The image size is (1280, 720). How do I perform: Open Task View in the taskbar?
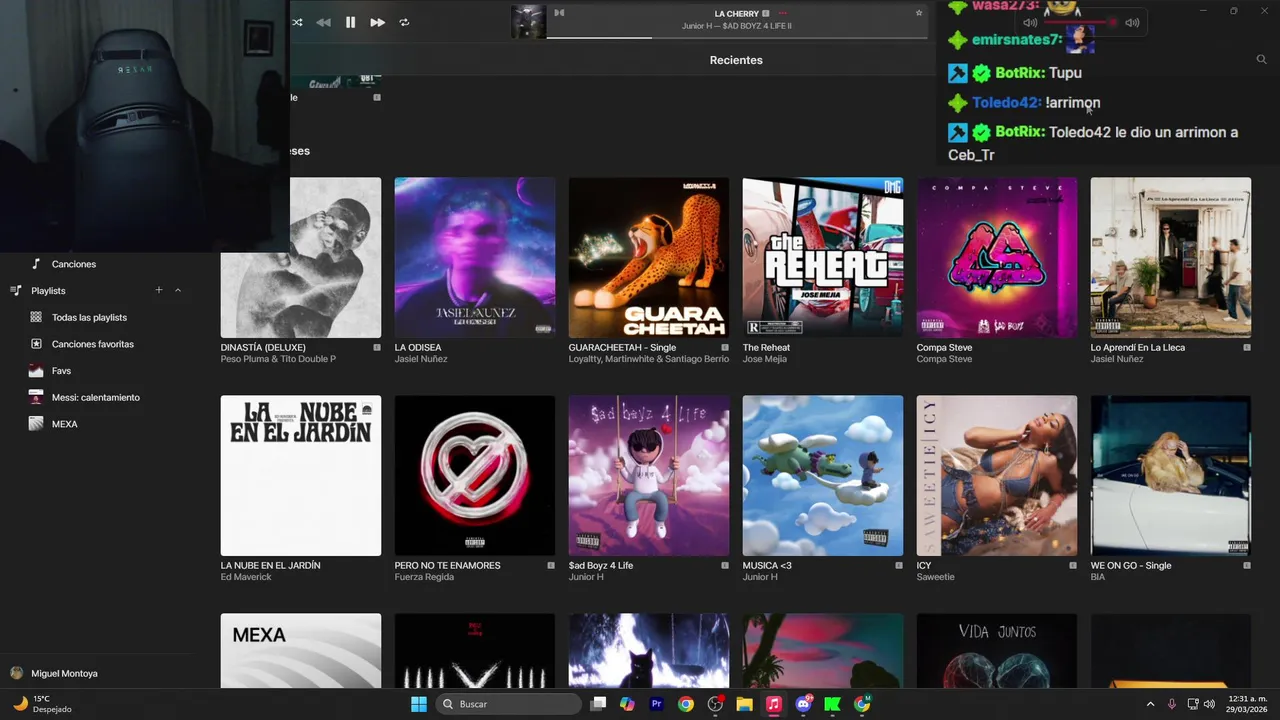click(598, 704)
